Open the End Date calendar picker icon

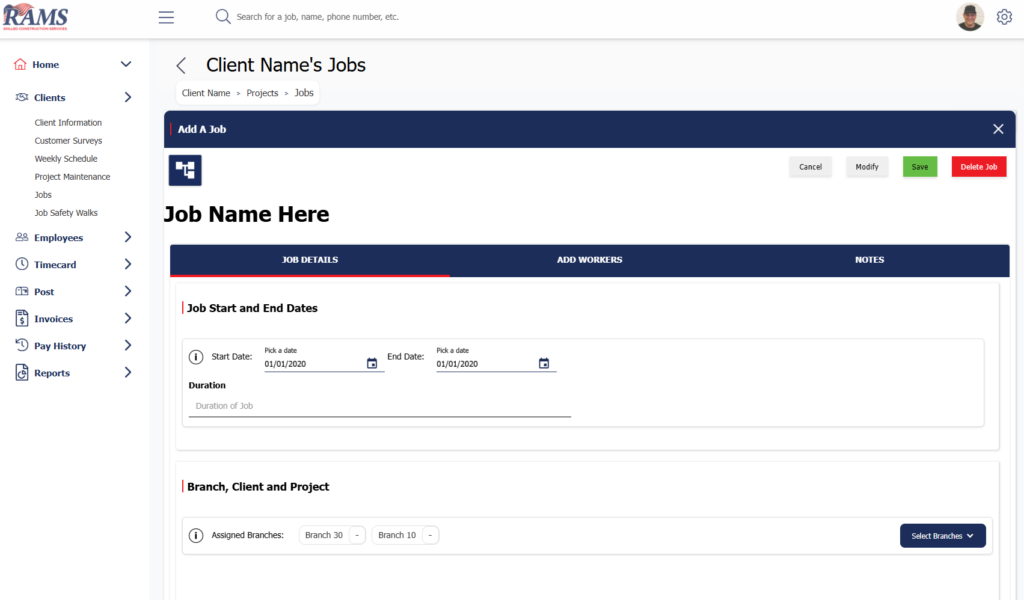click(x=544, y=364)
